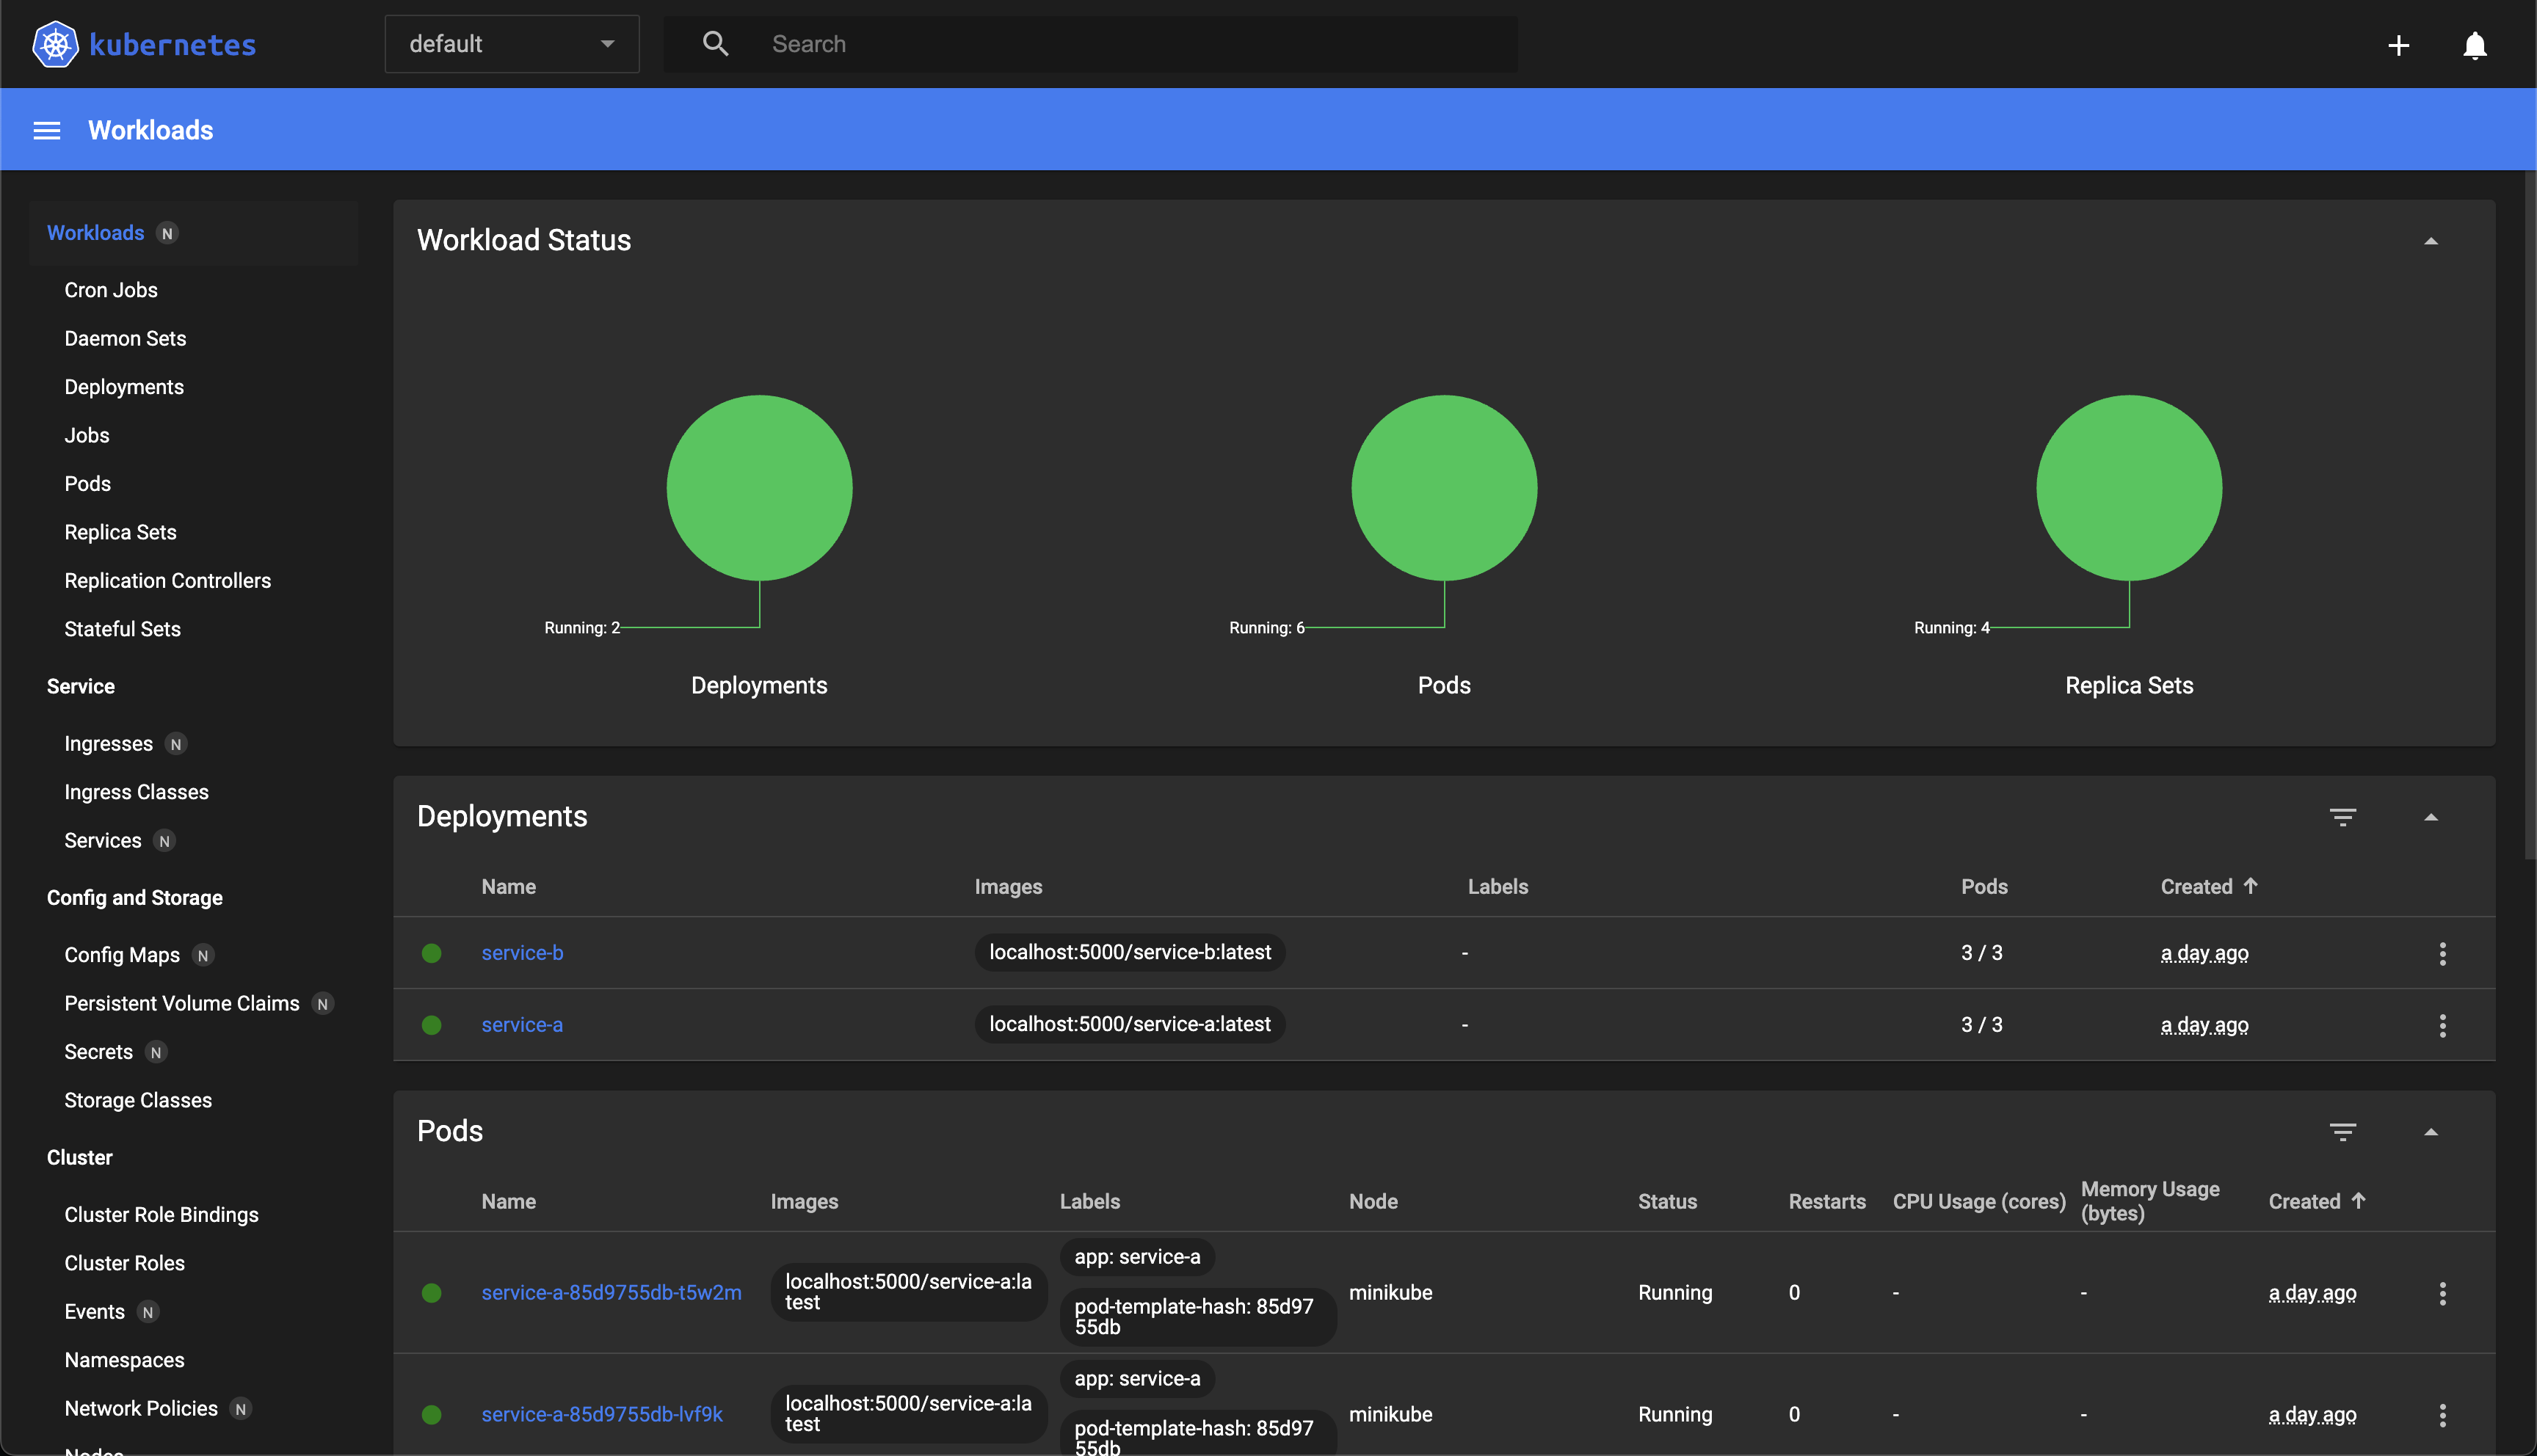Select Deployments in the sidebar
This screenshot has height=1456, width=2537.
[123, 387]
